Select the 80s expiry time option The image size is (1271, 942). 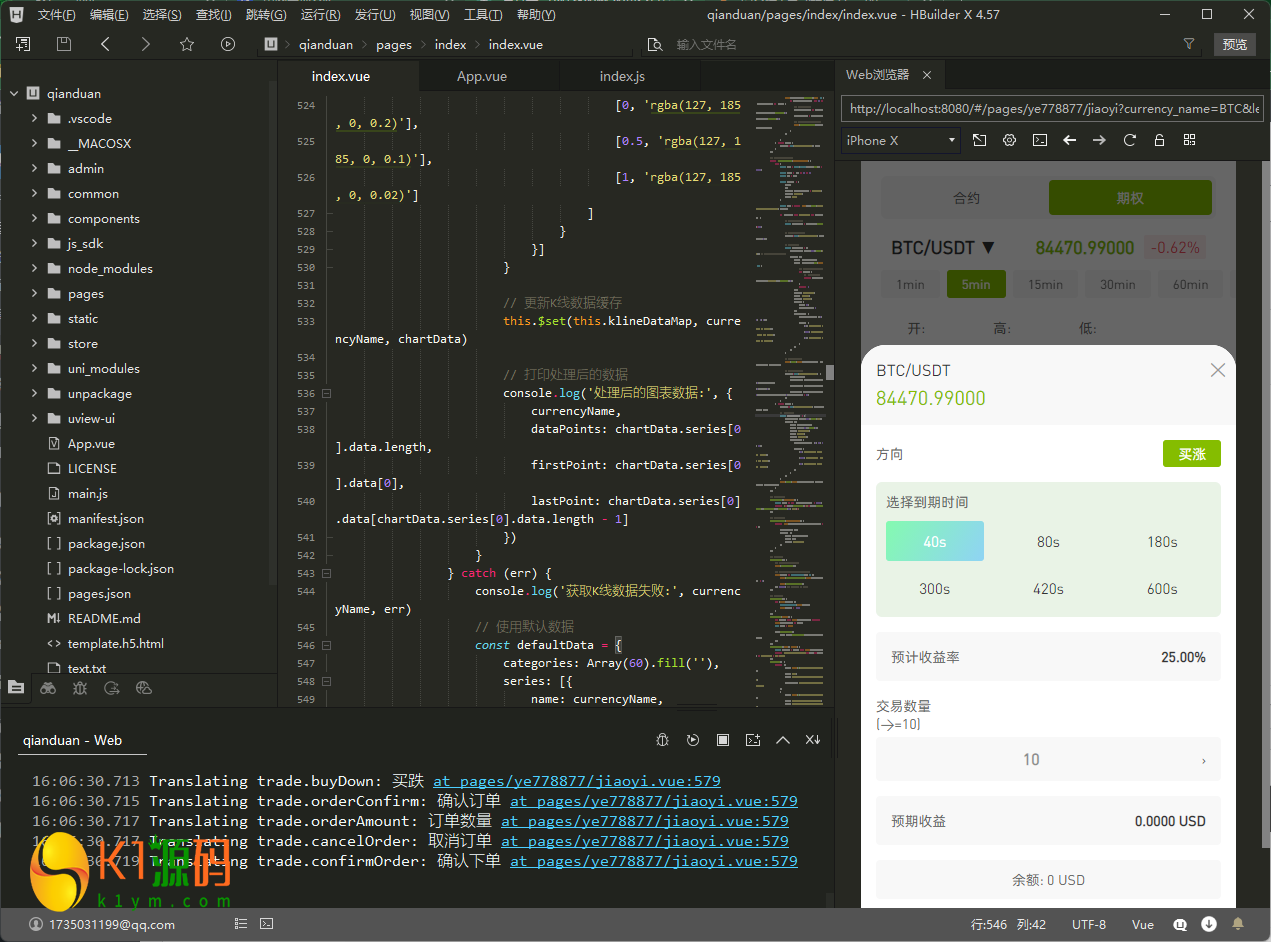[1048, 542]
